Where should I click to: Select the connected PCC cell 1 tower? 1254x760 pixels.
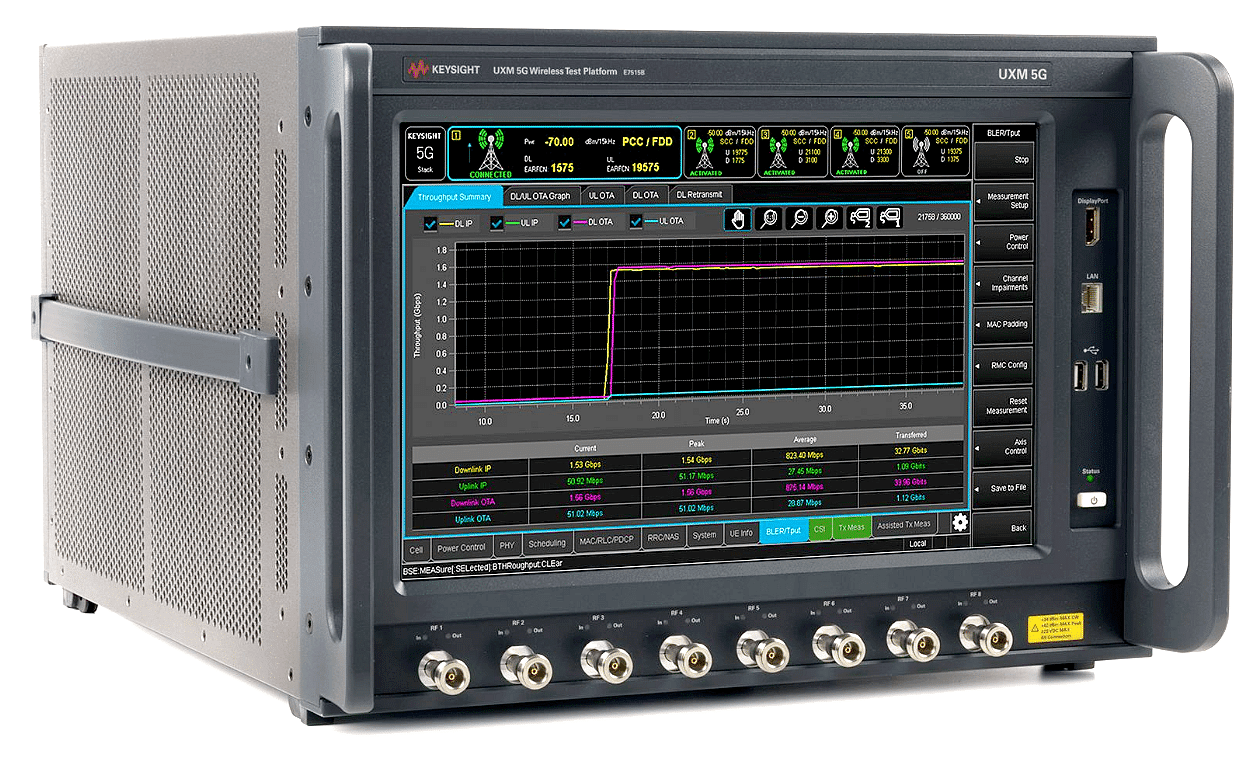tap(489, 150)
